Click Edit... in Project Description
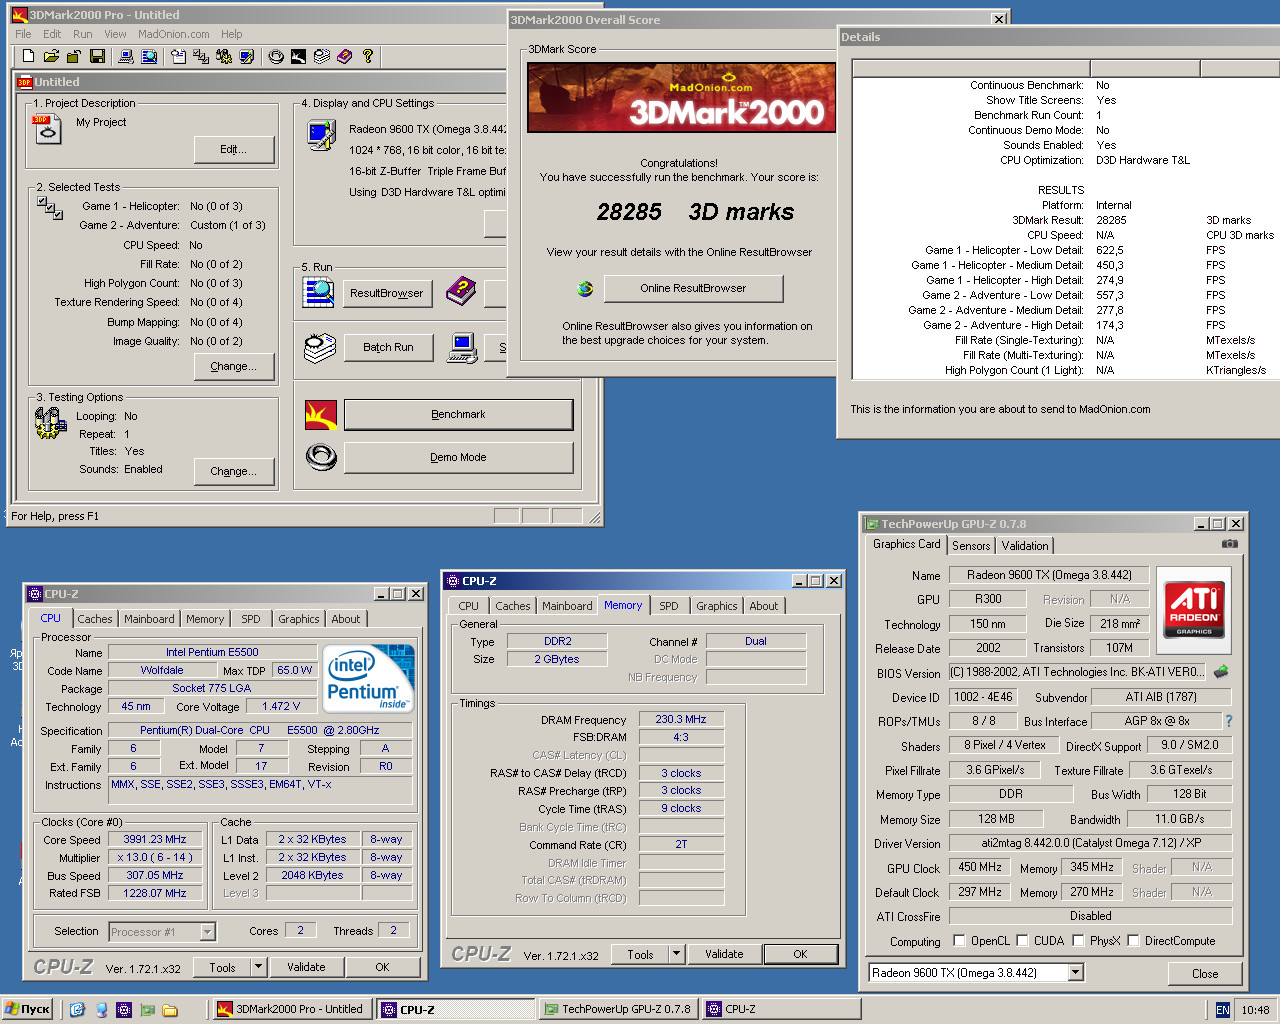The image size is (1280, 1024). (234, 149)
